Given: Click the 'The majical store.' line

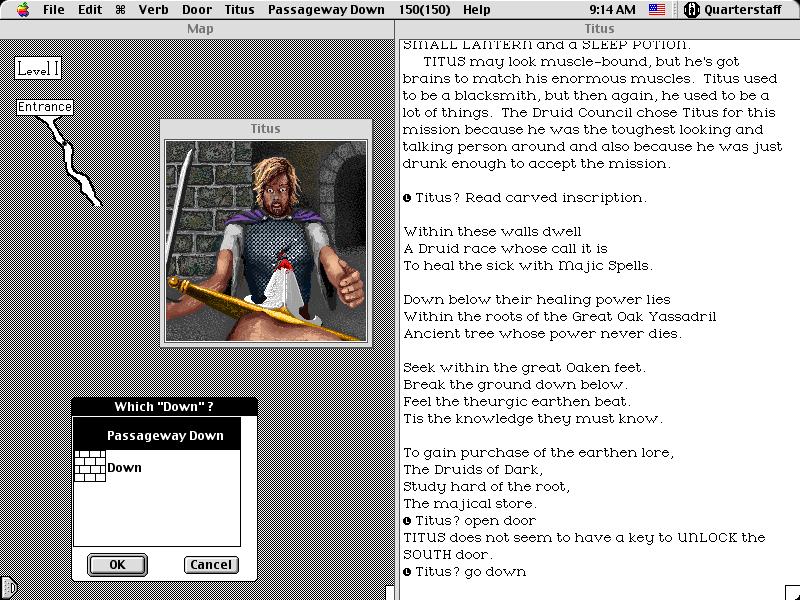Looking at the screenshot, I should click(x=470, y=504).
